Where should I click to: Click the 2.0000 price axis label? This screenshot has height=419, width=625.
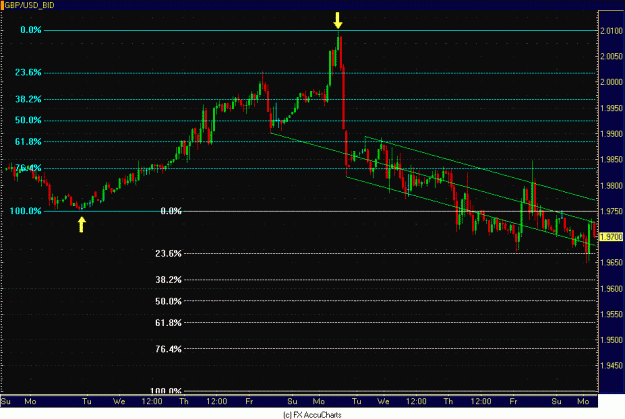pyautogui.click(x=611, y=82)
